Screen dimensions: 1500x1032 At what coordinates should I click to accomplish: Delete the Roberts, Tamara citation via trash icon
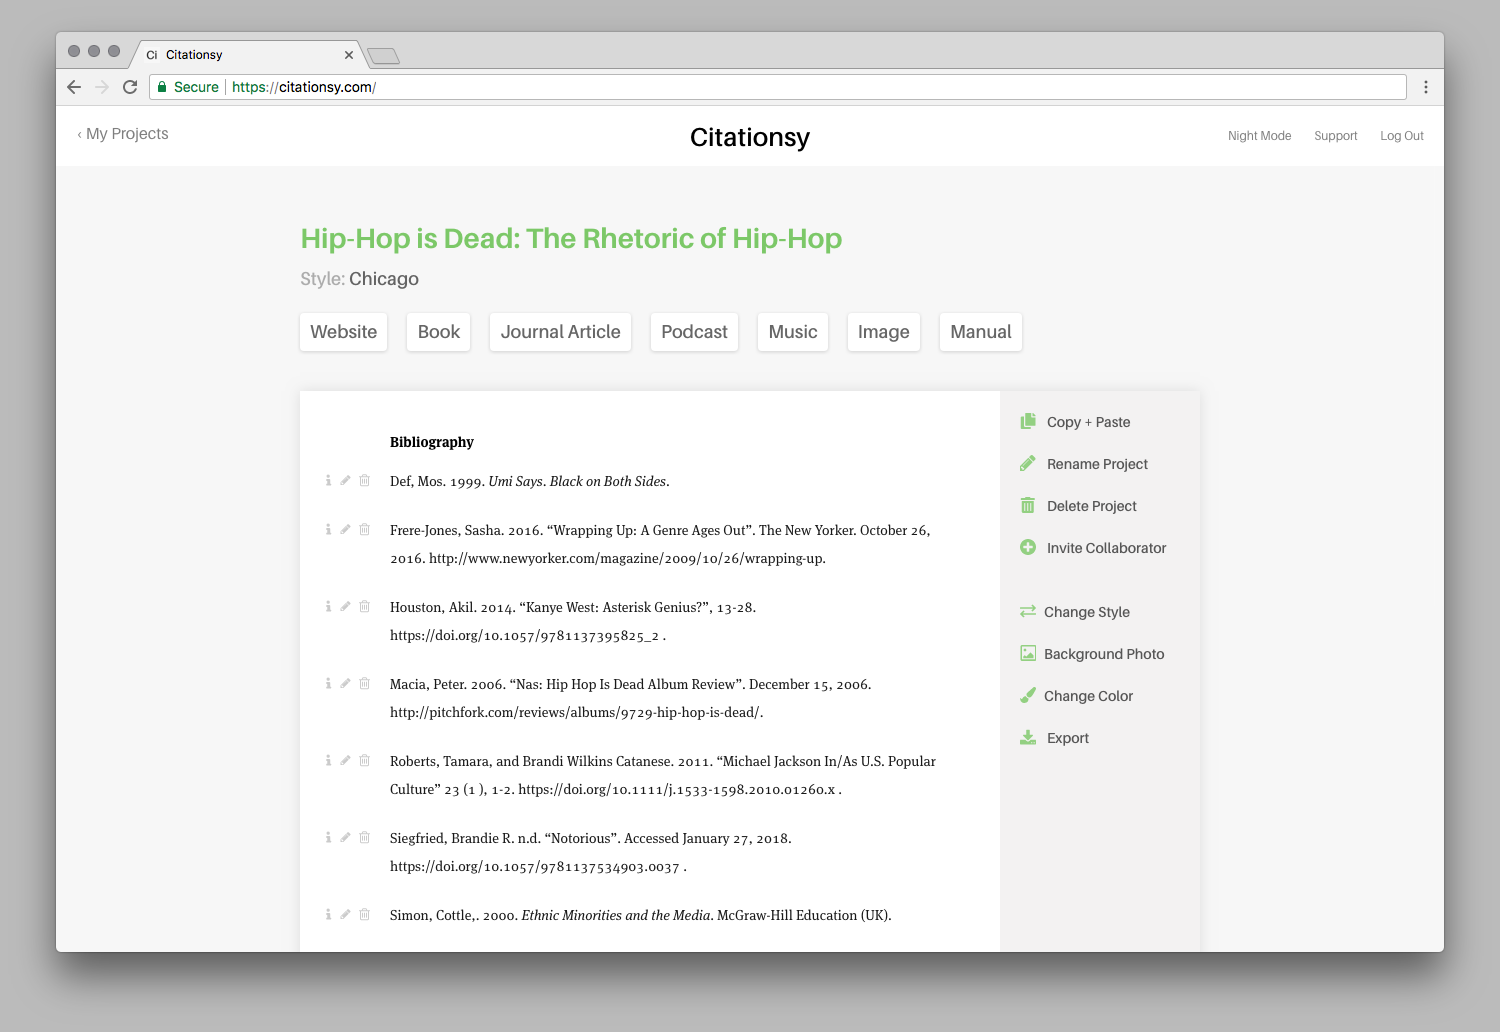click(x=365, y=761)
